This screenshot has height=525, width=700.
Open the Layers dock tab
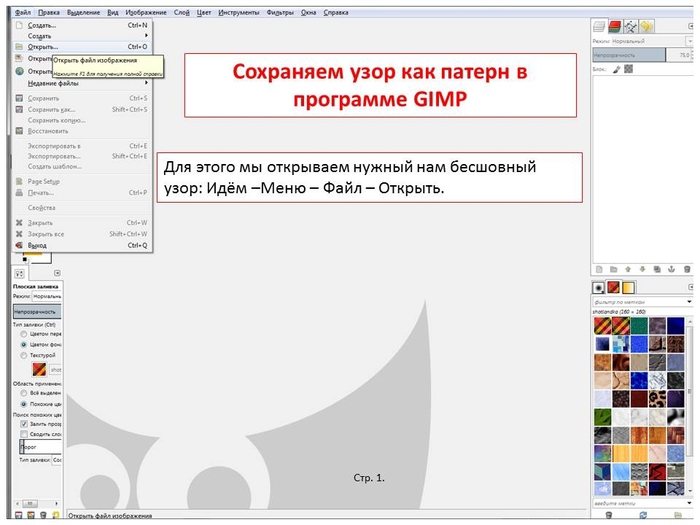click(x=599, y=27)
